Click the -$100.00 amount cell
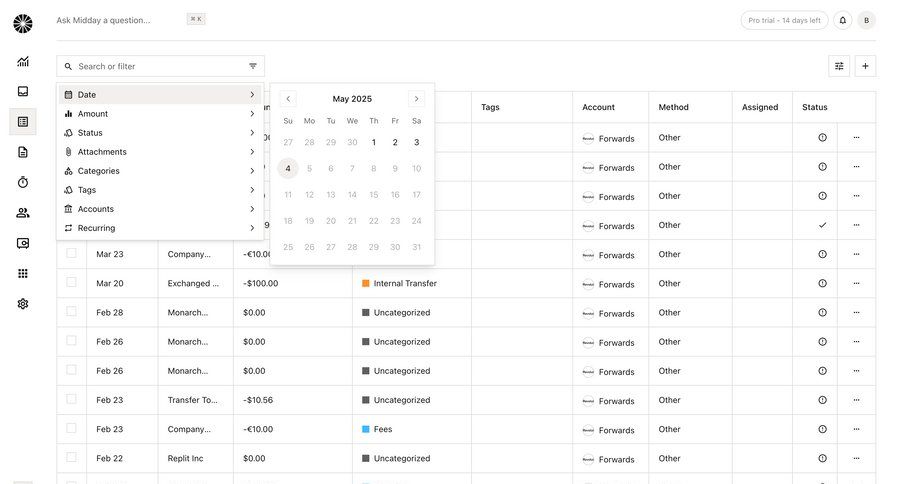Viewport: 900px width, 484px height. (261, 284)
